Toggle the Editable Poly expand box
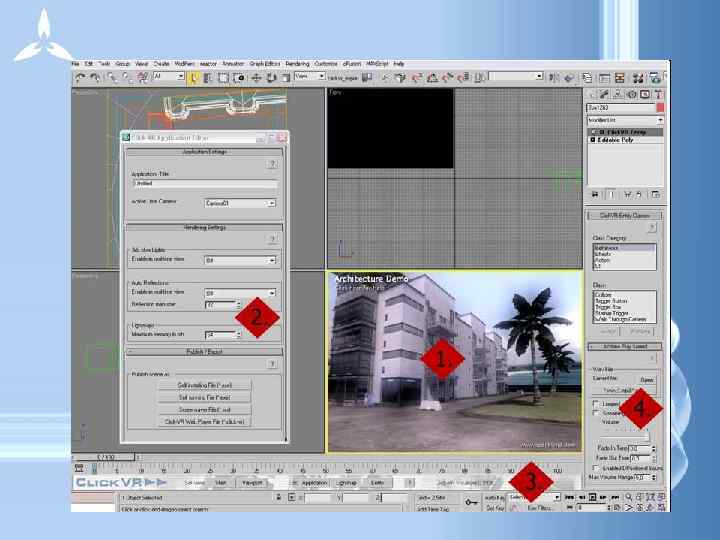This screenshot has height=540, width=720. tap(592, 139)
